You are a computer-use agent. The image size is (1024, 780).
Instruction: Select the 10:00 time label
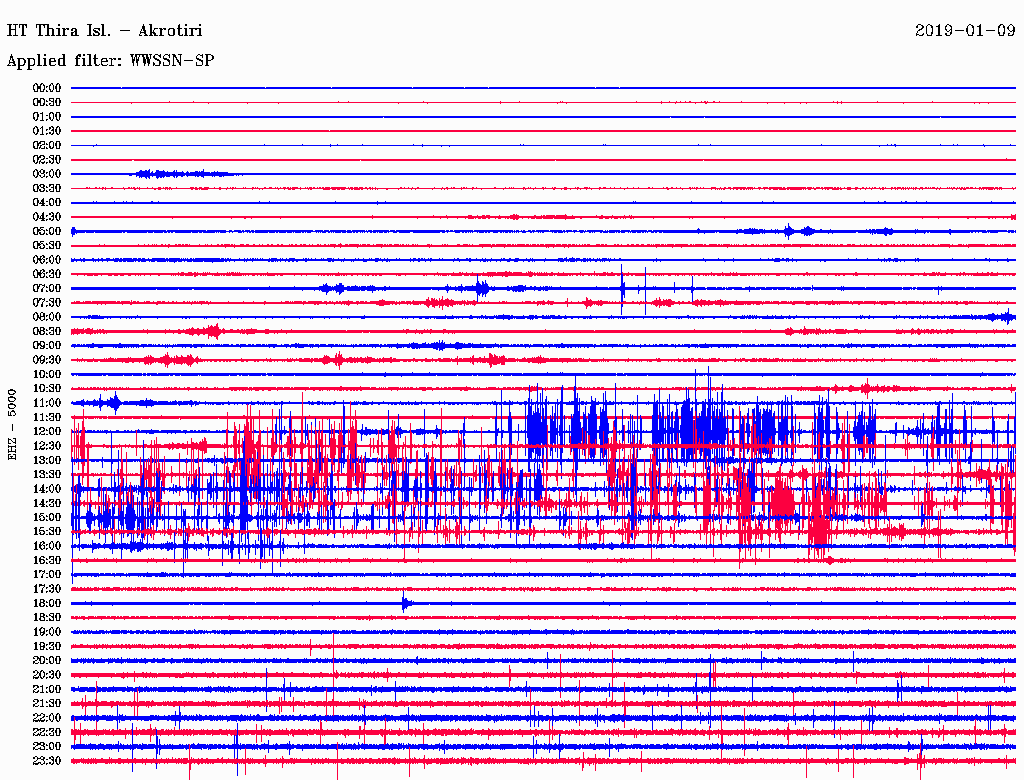tap(46, 374)
